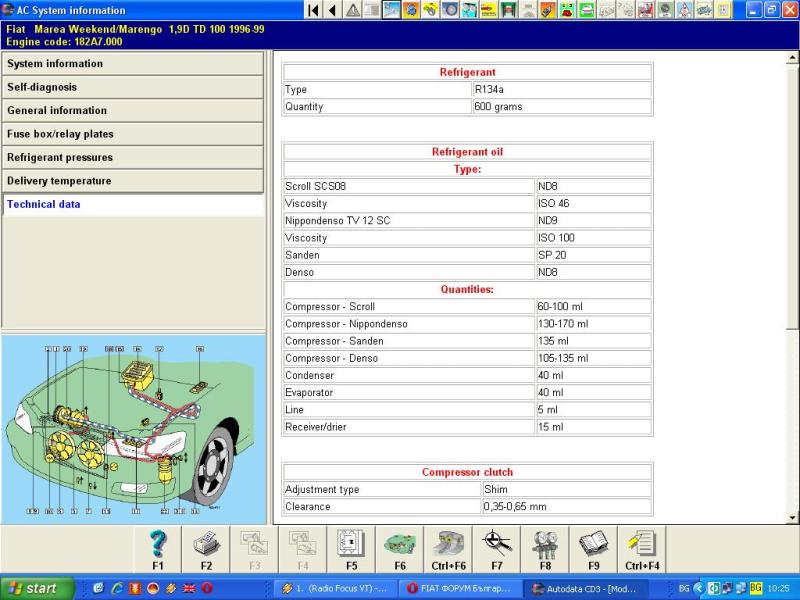Open System information section

point(133,64)
